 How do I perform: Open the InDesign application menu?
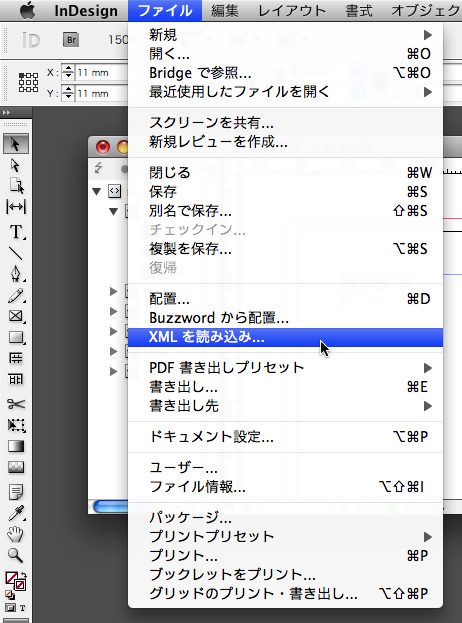coord(86,10)
